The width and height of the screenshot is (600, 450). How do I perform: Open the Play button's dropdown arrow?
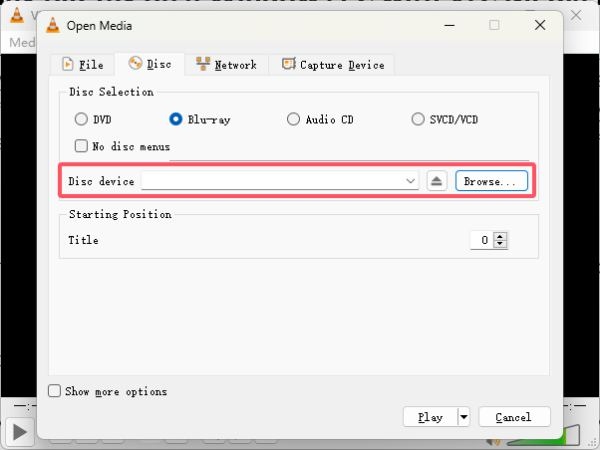[x=464, y=417]
